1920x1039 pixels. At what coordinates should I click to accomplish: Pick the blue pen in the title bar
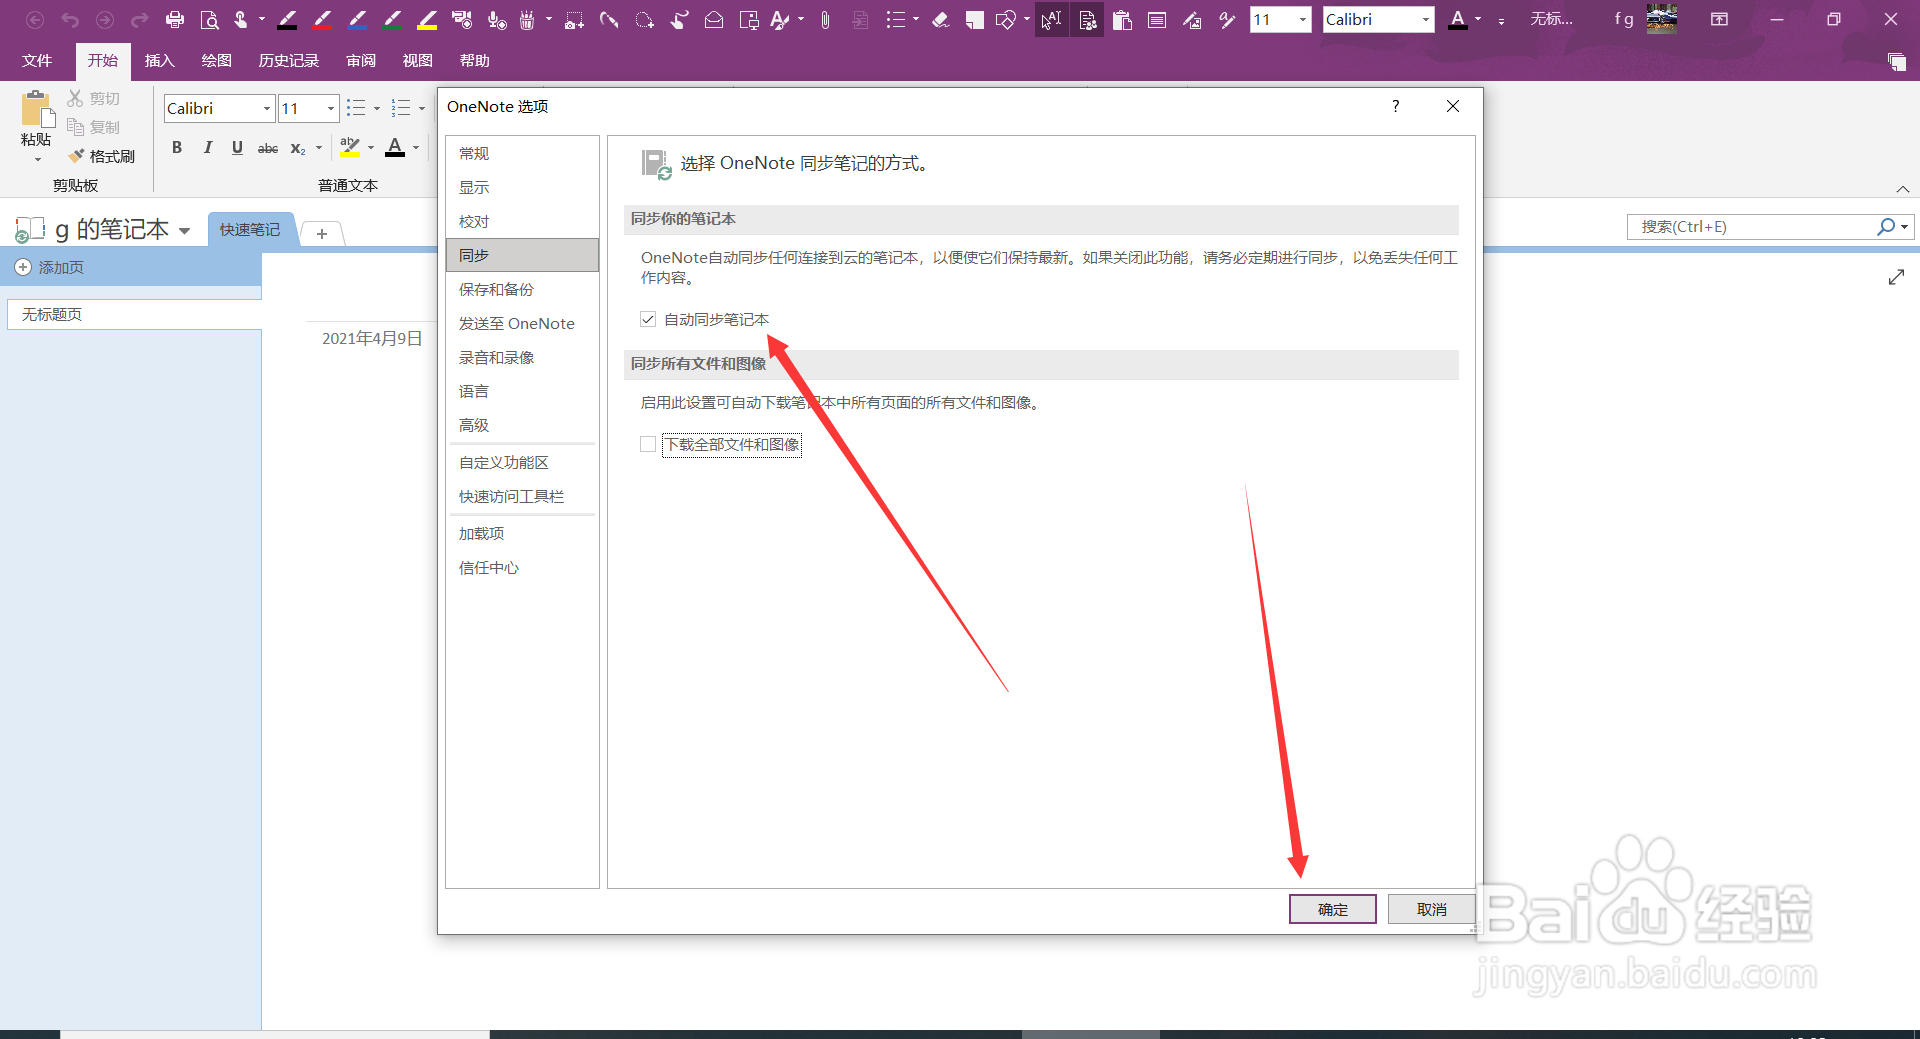click(357, 19)
